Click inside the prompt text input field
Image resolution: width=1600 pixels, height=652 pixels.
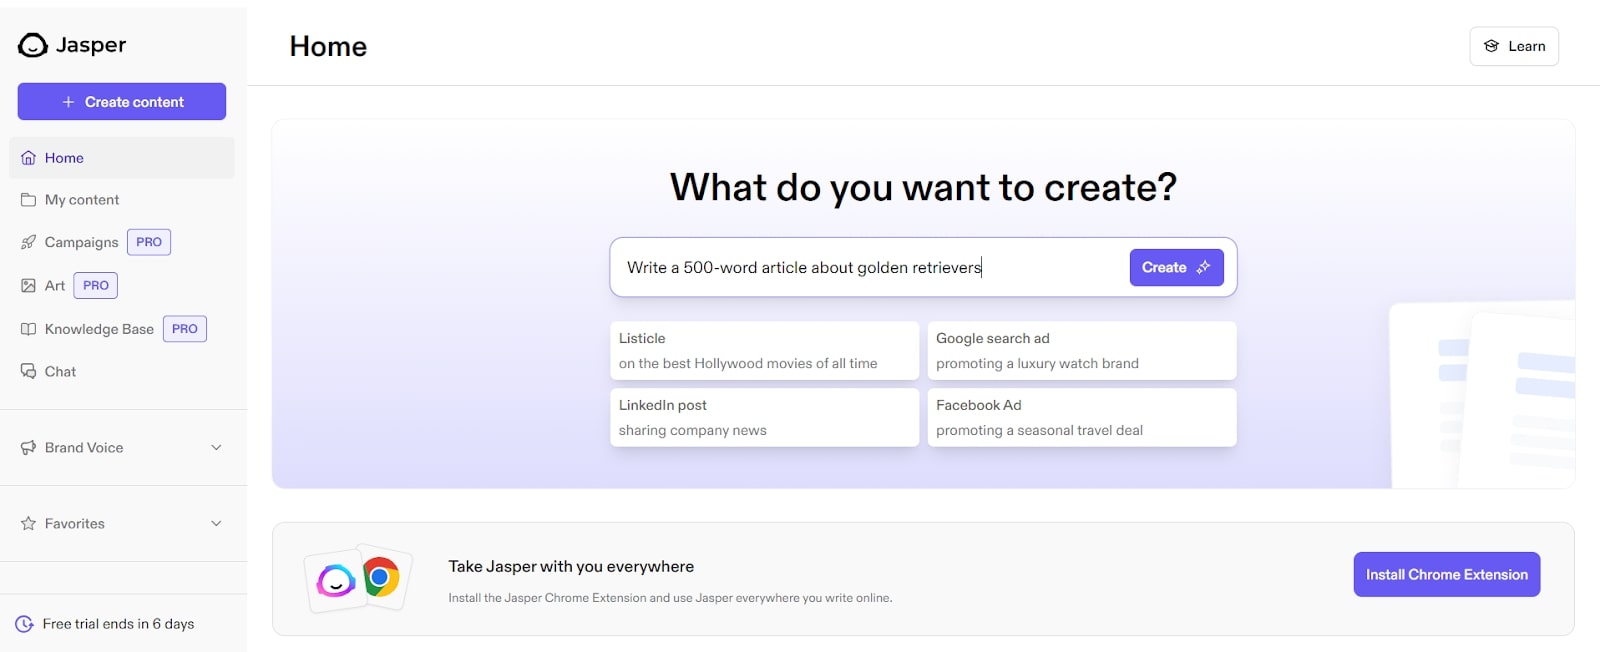(860, 268)
